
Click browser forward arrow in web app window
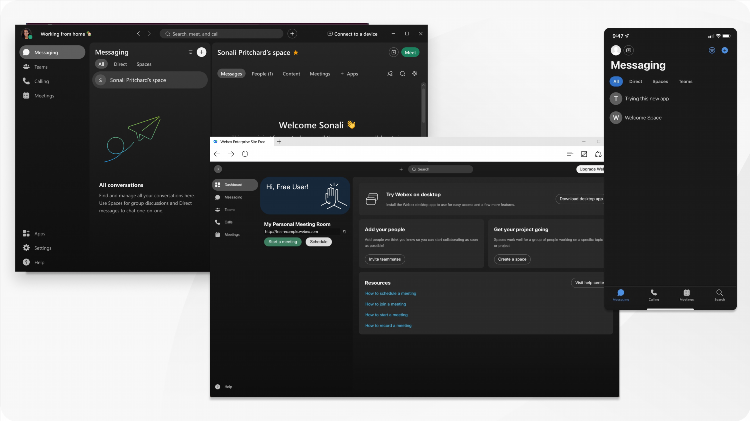pyautogui.click(x=232, y=154)
